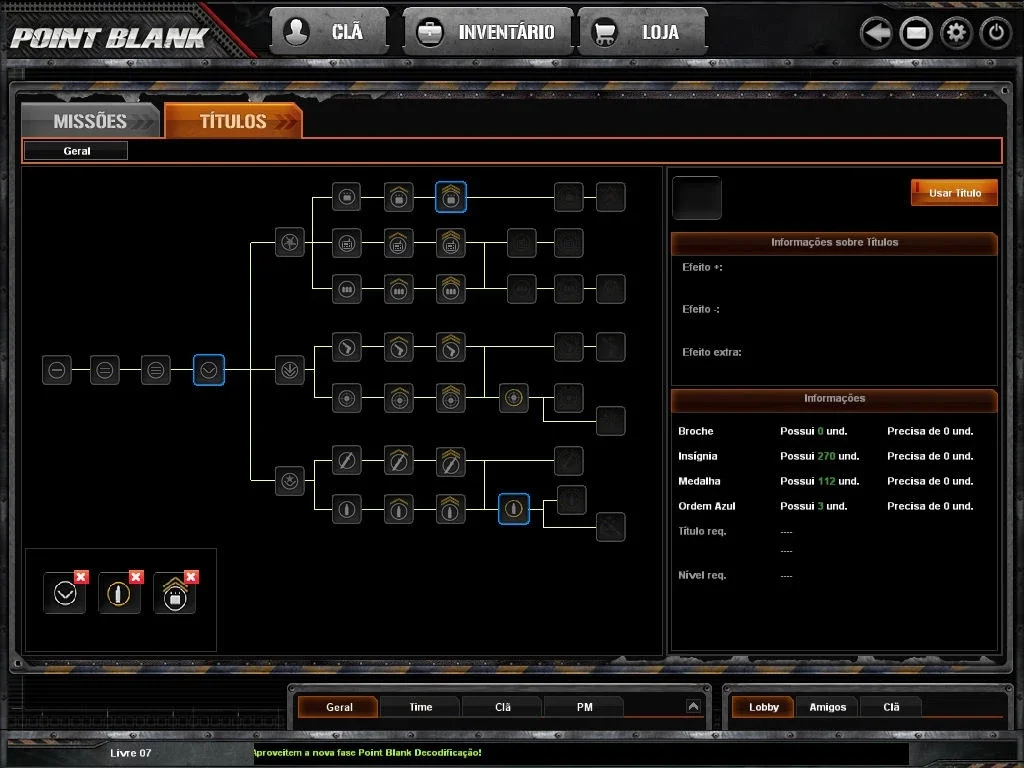Open the Clã player list tab
Image resolution: width=1024 pixels, height=768 pixels.
(x=891, y=707)
